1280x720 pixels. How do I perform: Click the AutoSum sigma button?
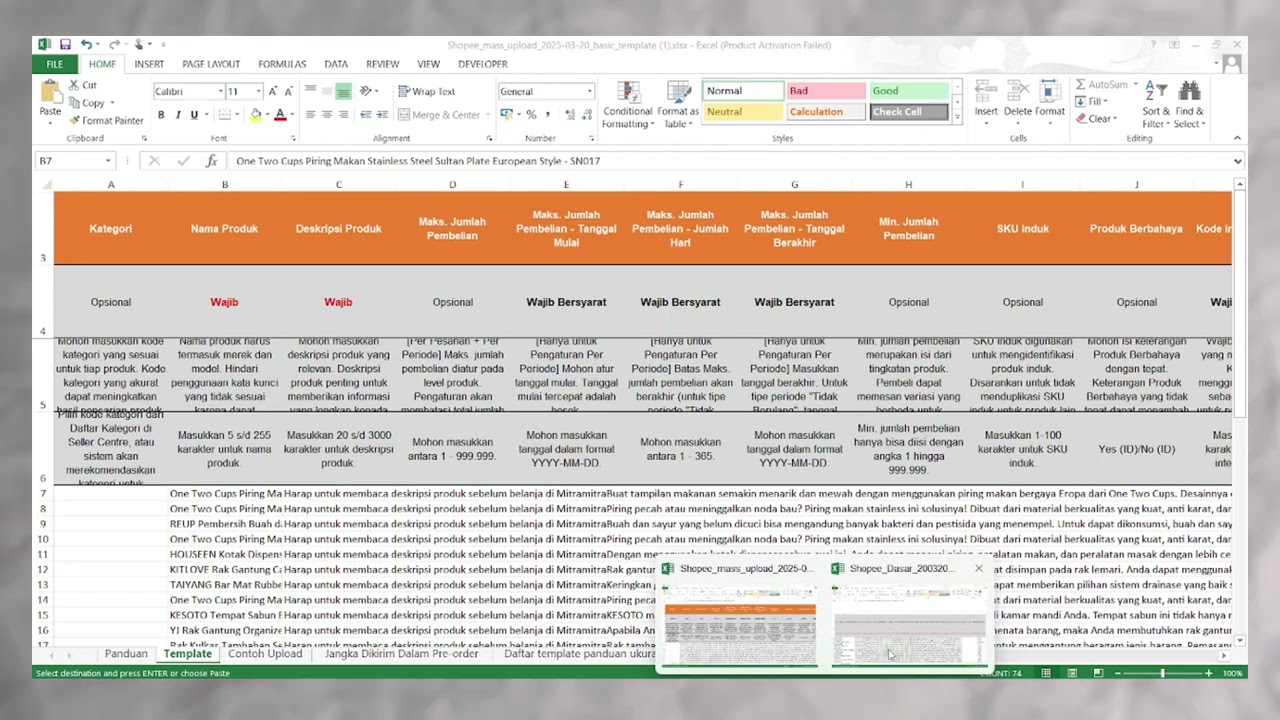(x=1081, y=85)
